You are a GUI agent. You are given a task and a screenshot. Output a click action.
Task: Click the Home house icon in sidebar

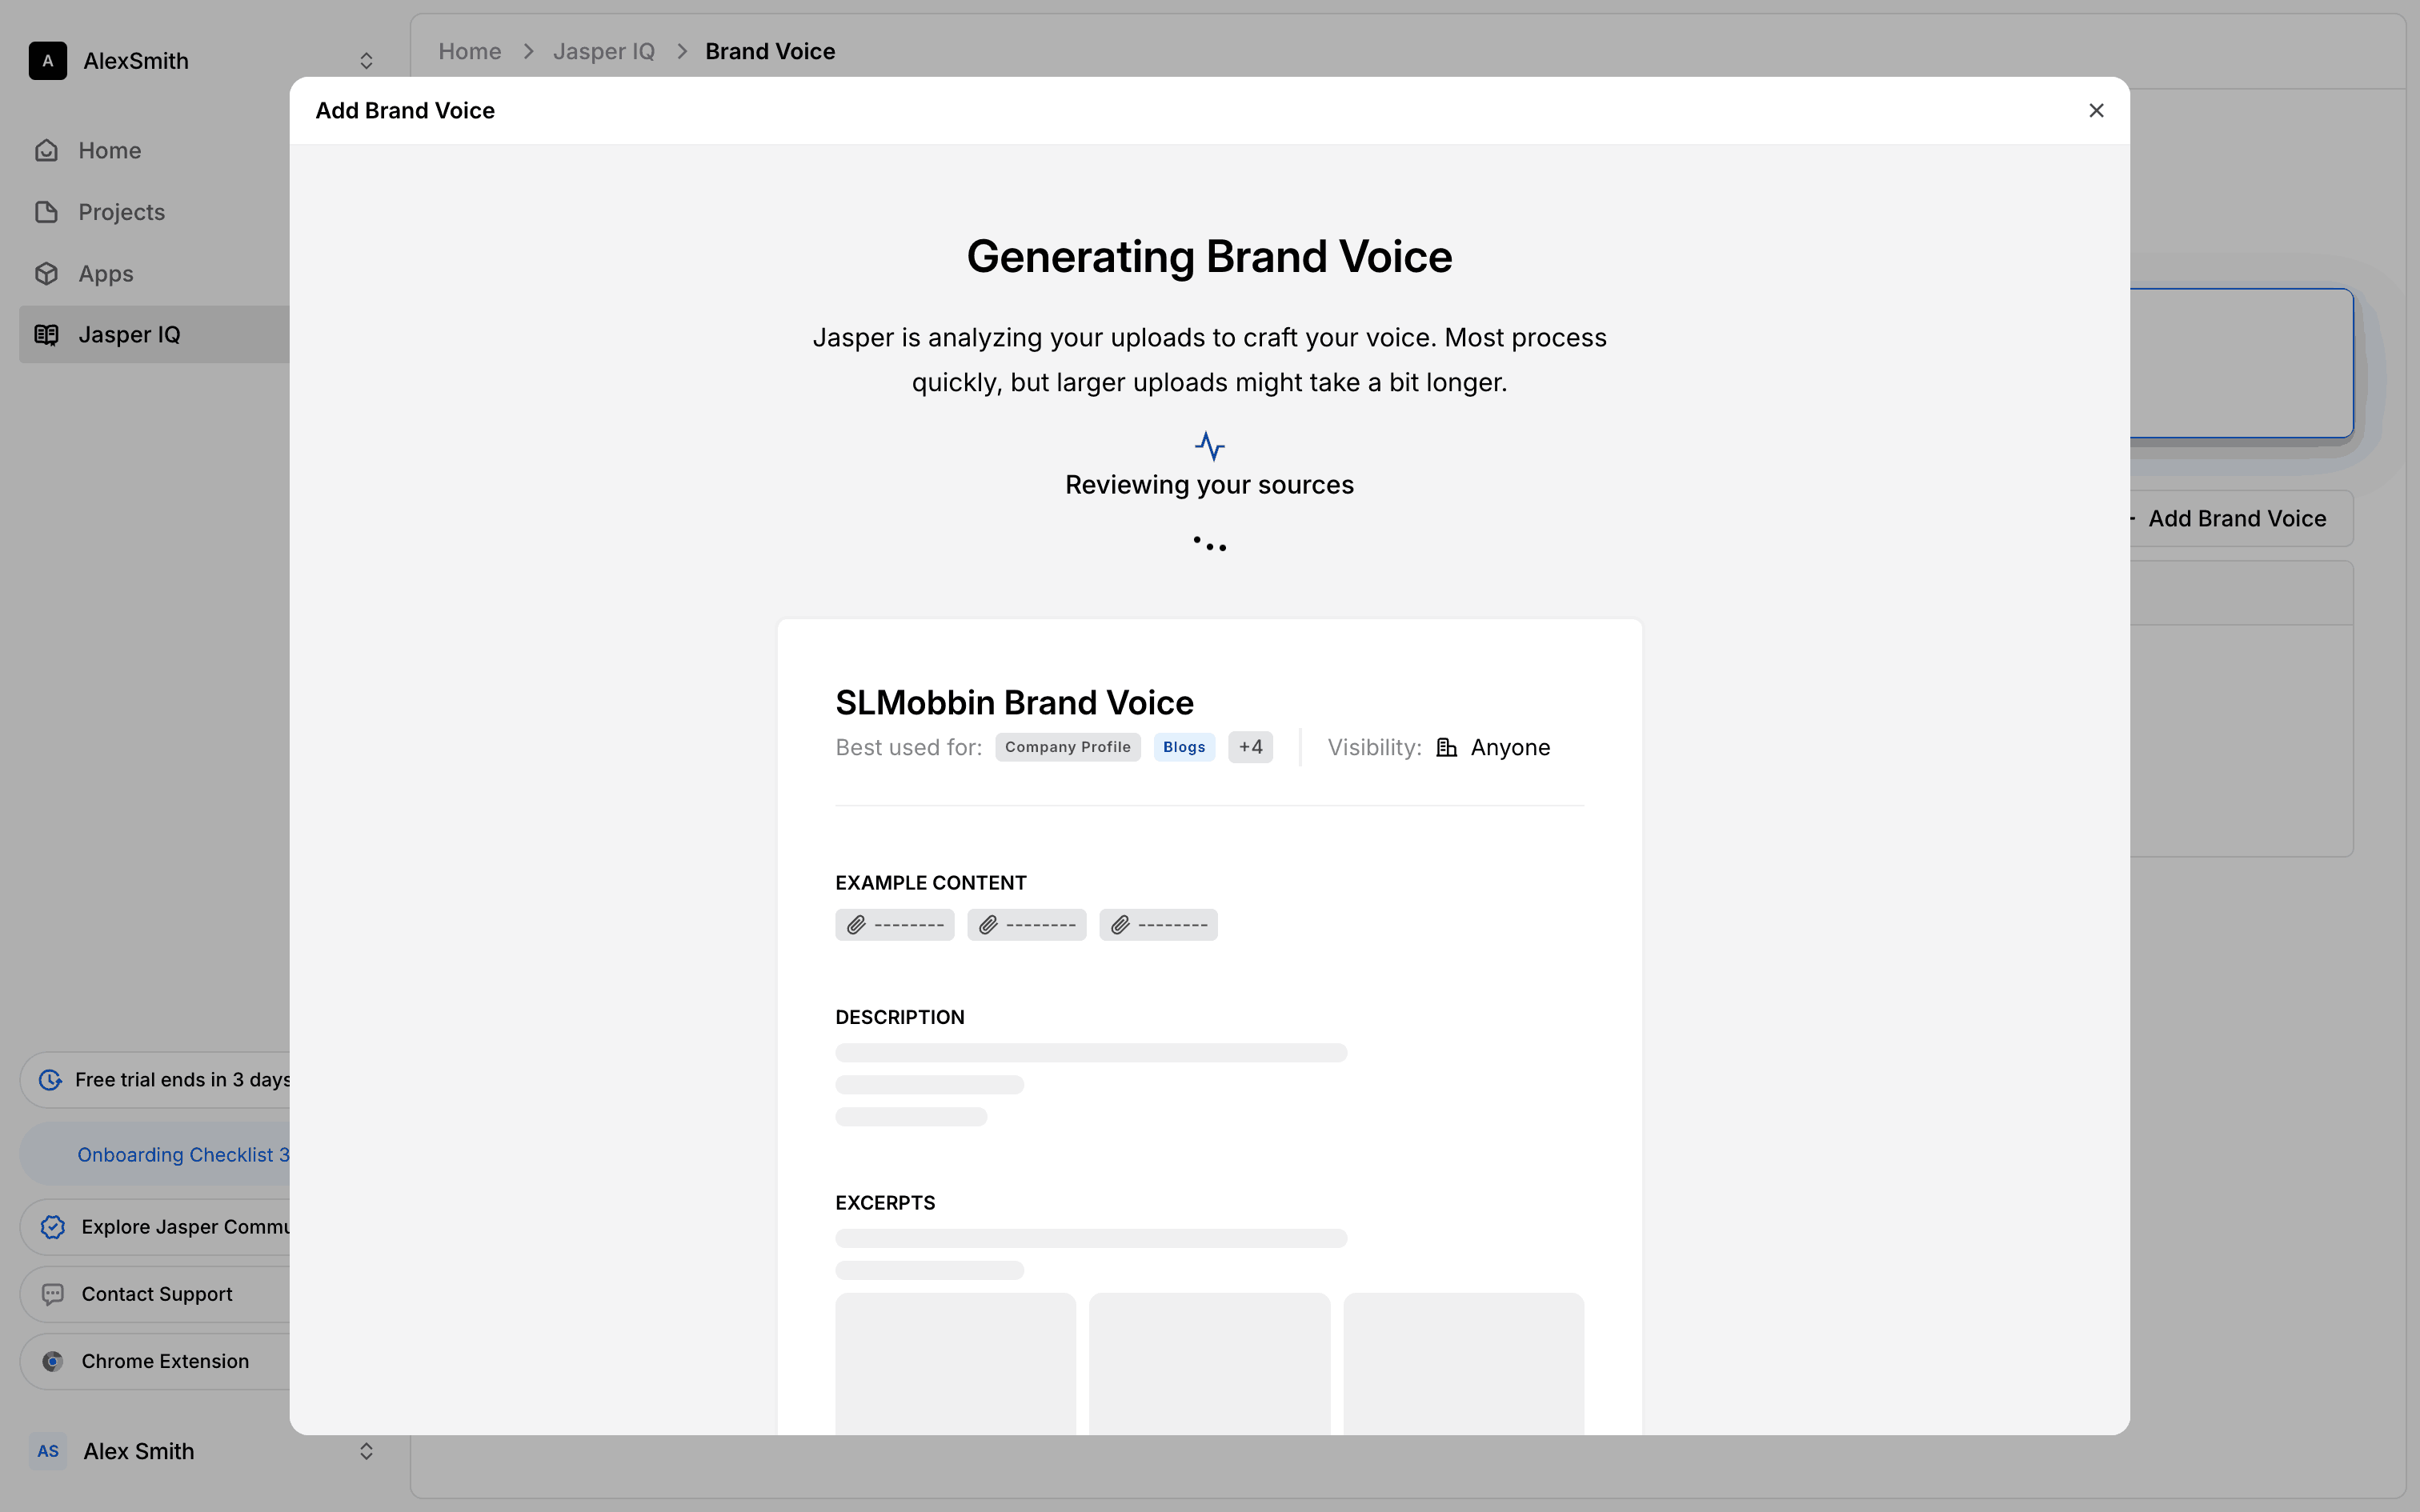pos(46,150)
